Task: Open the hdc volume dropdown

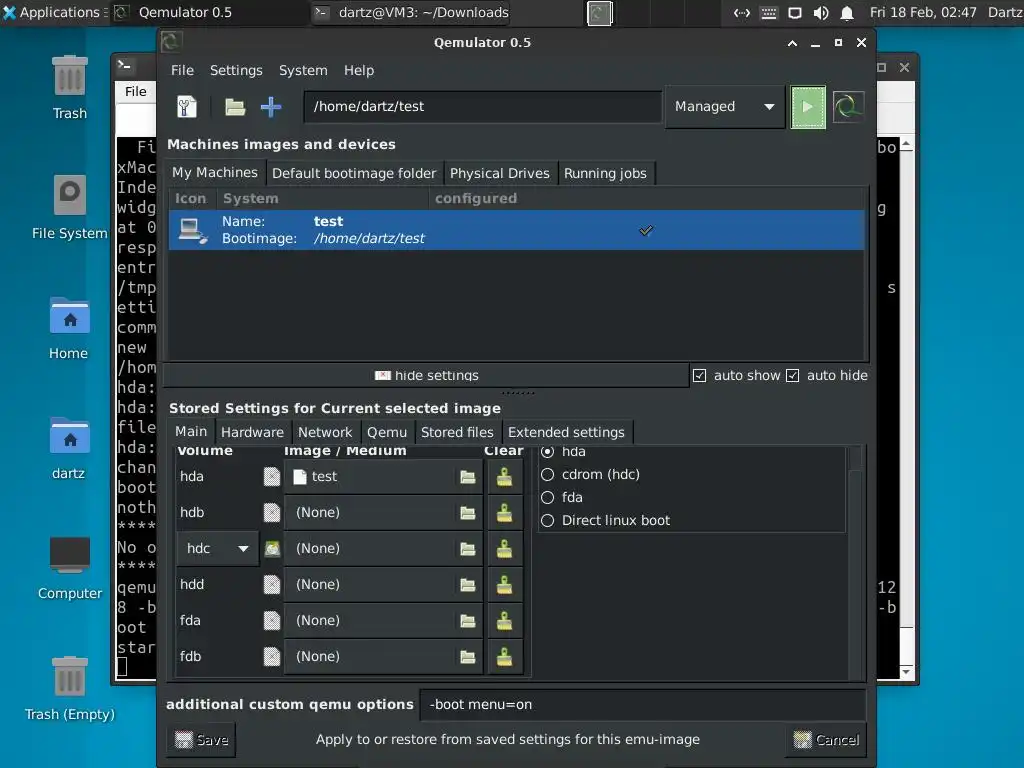Action: tap(217, 549)
